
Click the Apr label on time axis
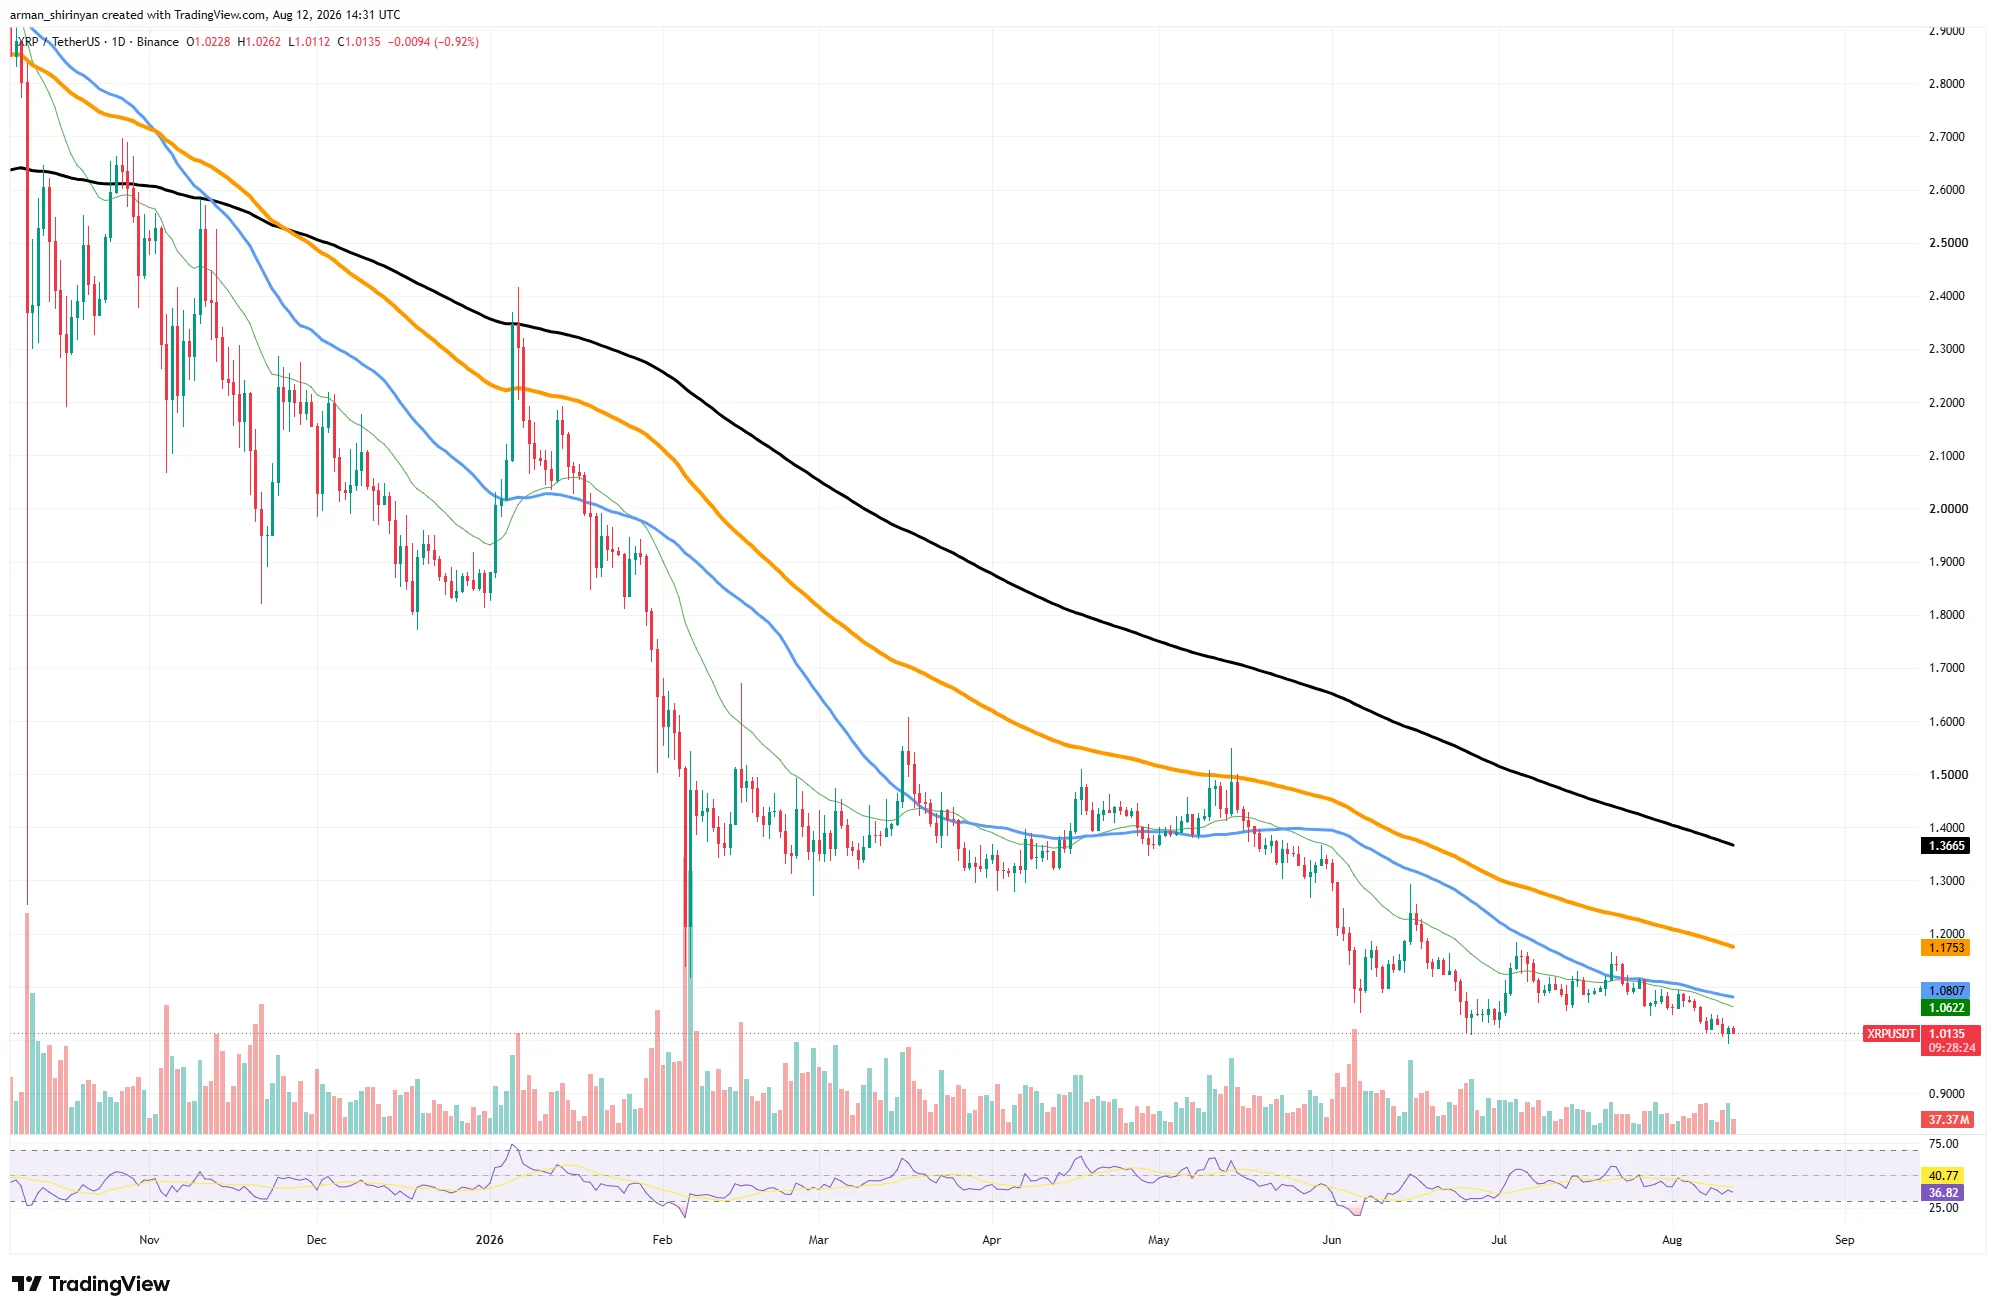coord(991,1240)
